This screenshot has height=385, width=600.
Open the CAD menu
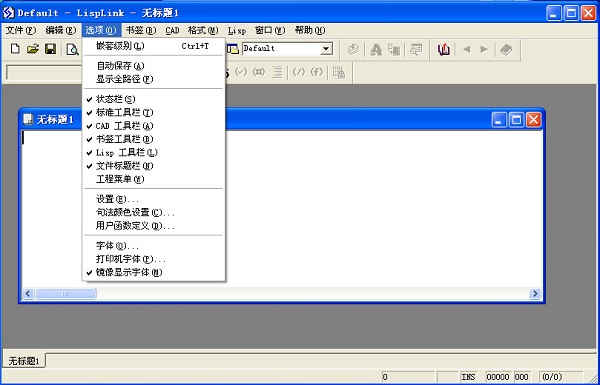click(172, 30)
